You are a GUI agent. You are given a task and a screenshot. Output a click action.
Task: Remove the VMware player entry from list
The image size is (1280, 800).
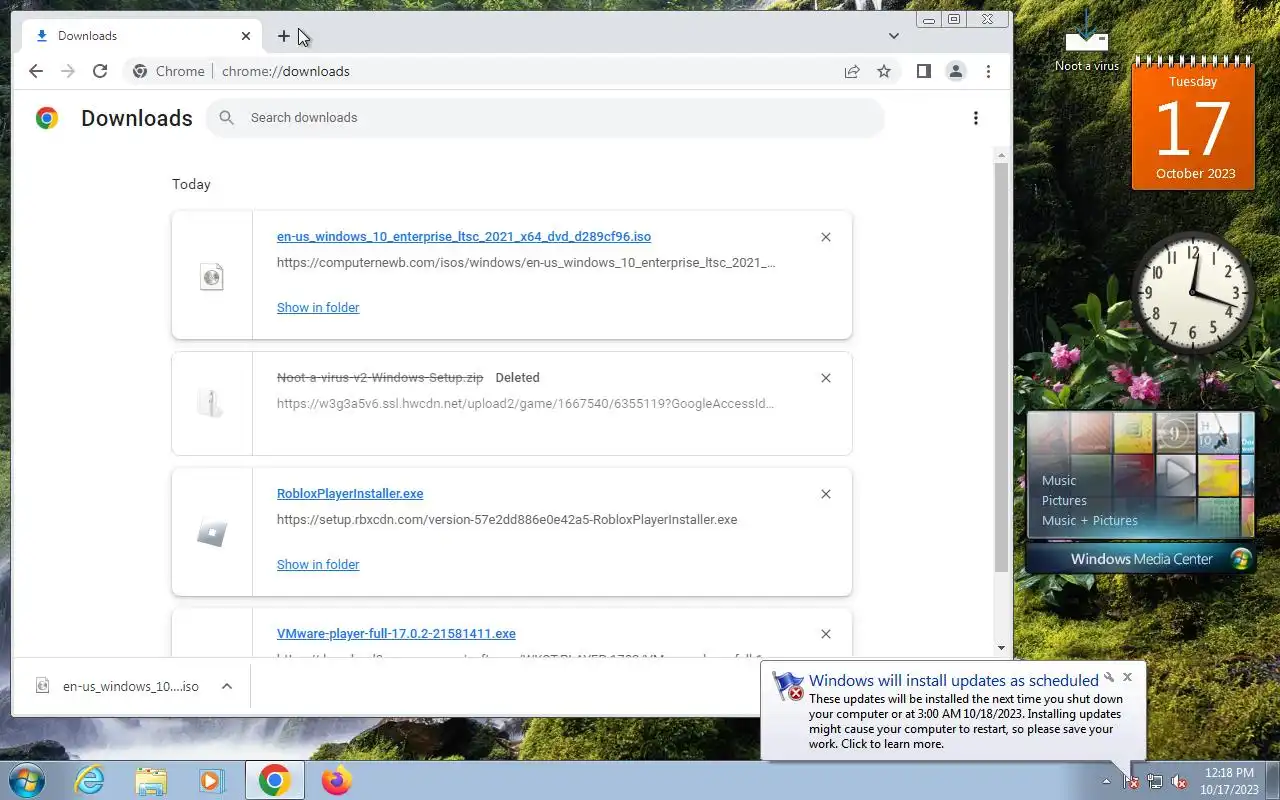826,634
